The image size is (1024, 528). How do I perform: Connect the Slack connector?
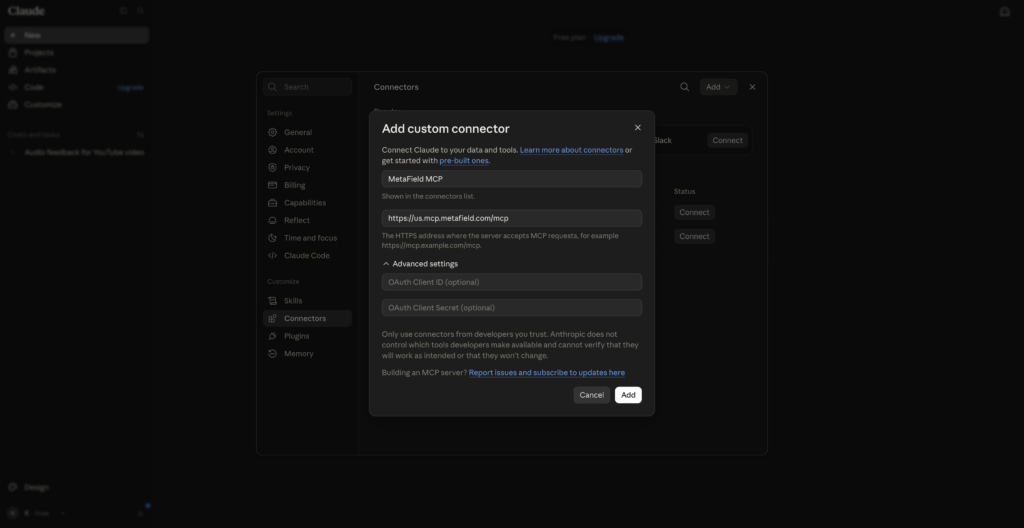click(x=727, y=140)
